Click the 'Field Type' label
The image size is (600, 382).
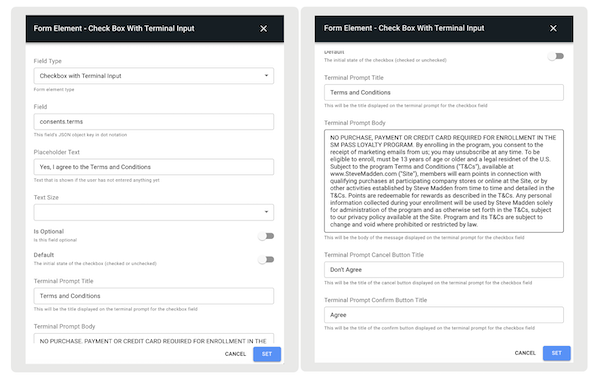click(x=47, y=61)
